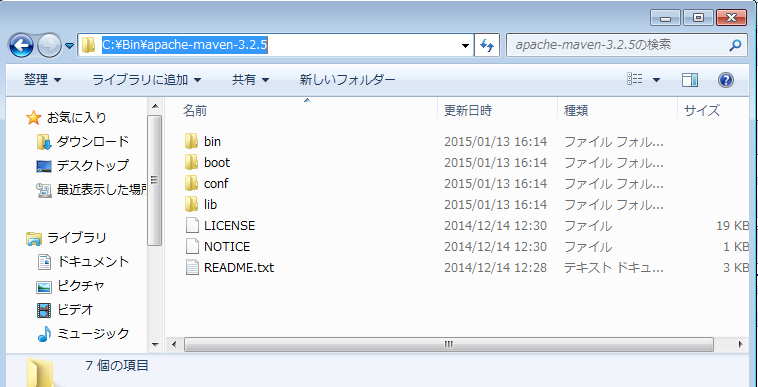The image size is (758, 387).
Task: Click the horizontal scrollbar thumb
Action: click(449, 344)
